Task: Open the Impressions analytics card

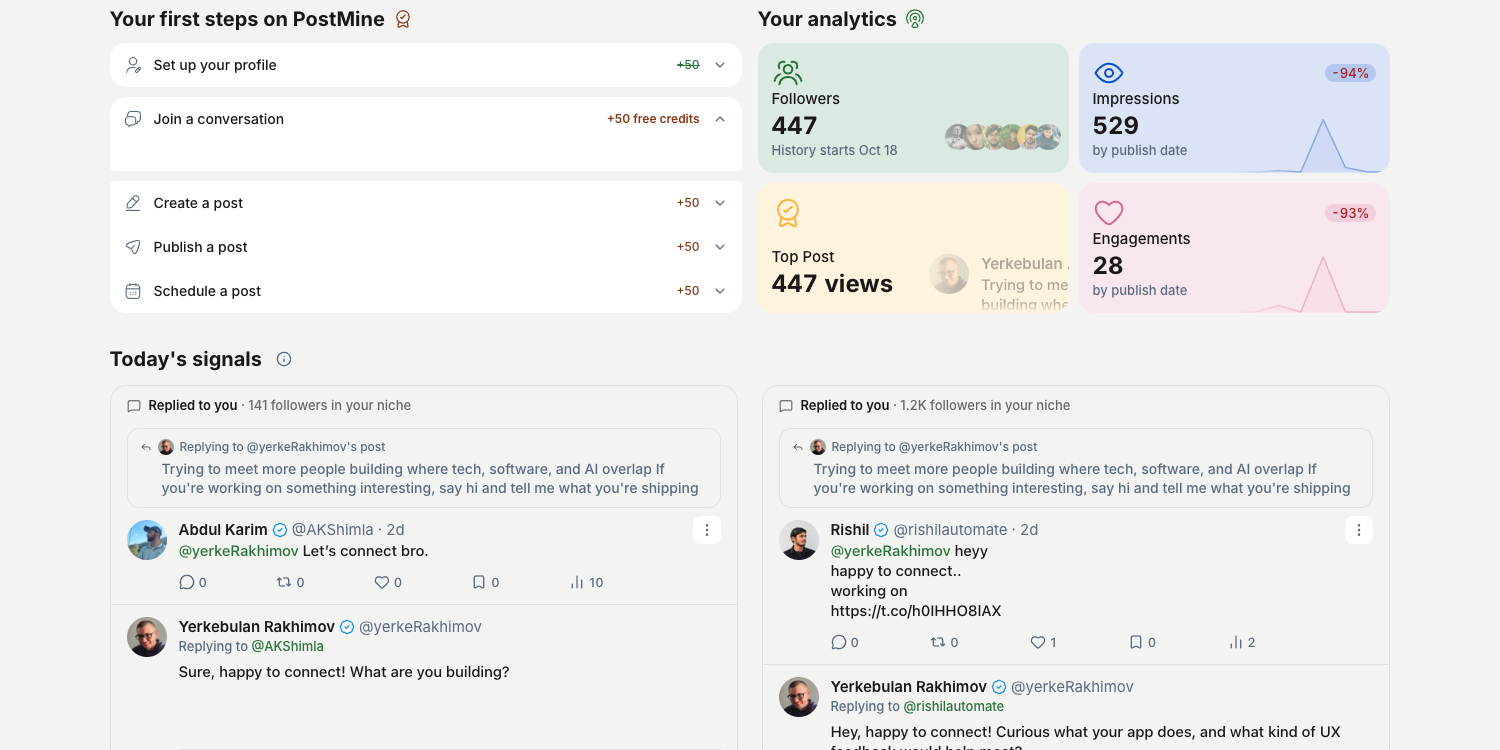Action: [x=1234, y=108]
